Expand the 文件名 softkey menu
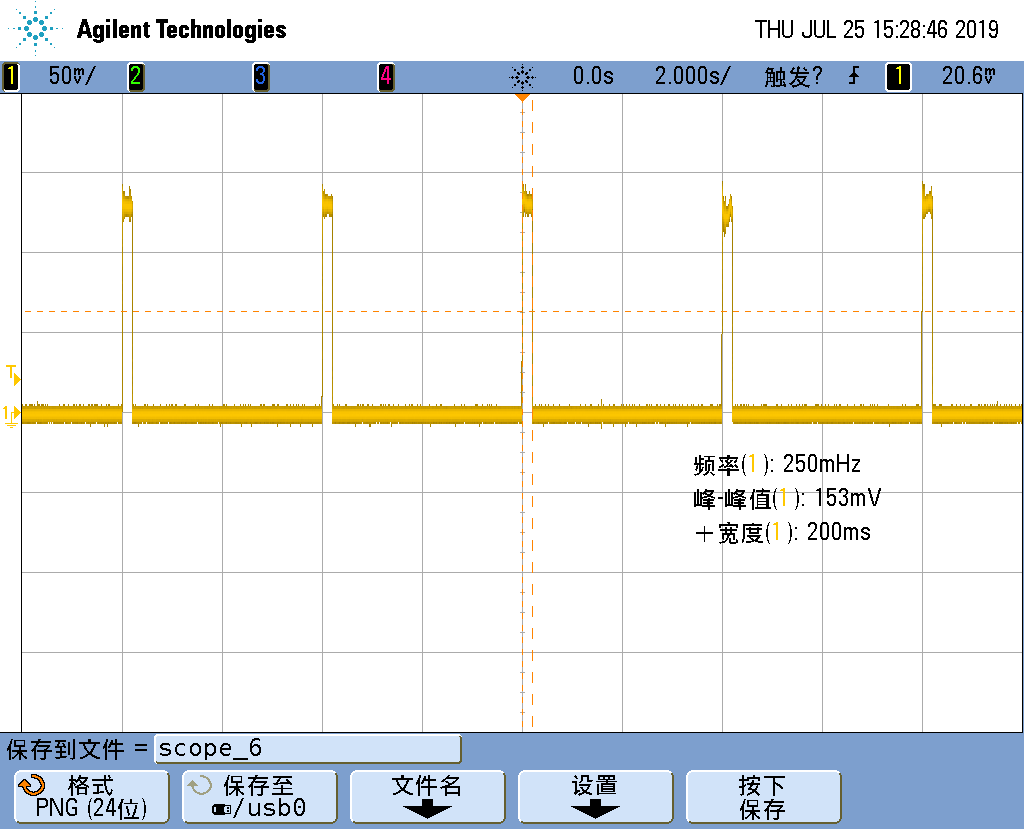This screenshot has width=1024, height=829. pos(427,796)
